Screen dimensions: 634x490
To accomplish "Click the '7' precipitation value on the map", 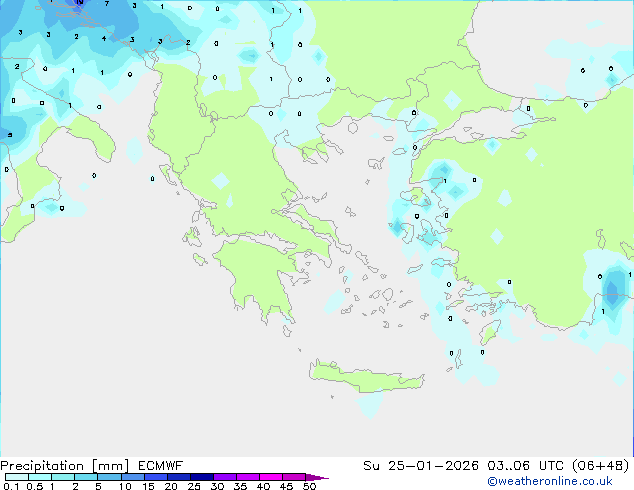I will click(x=107, y=4).
